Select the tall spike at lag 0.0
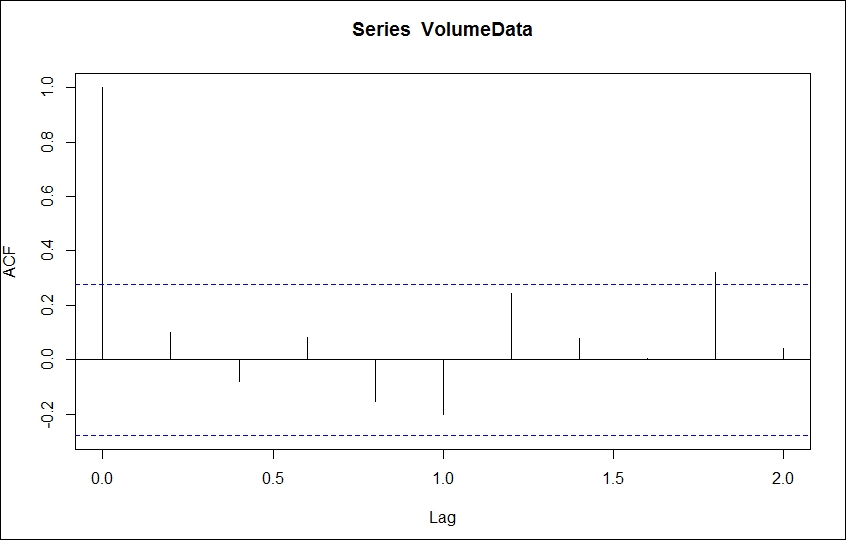846x540 pixels. (x=103, y=223)
